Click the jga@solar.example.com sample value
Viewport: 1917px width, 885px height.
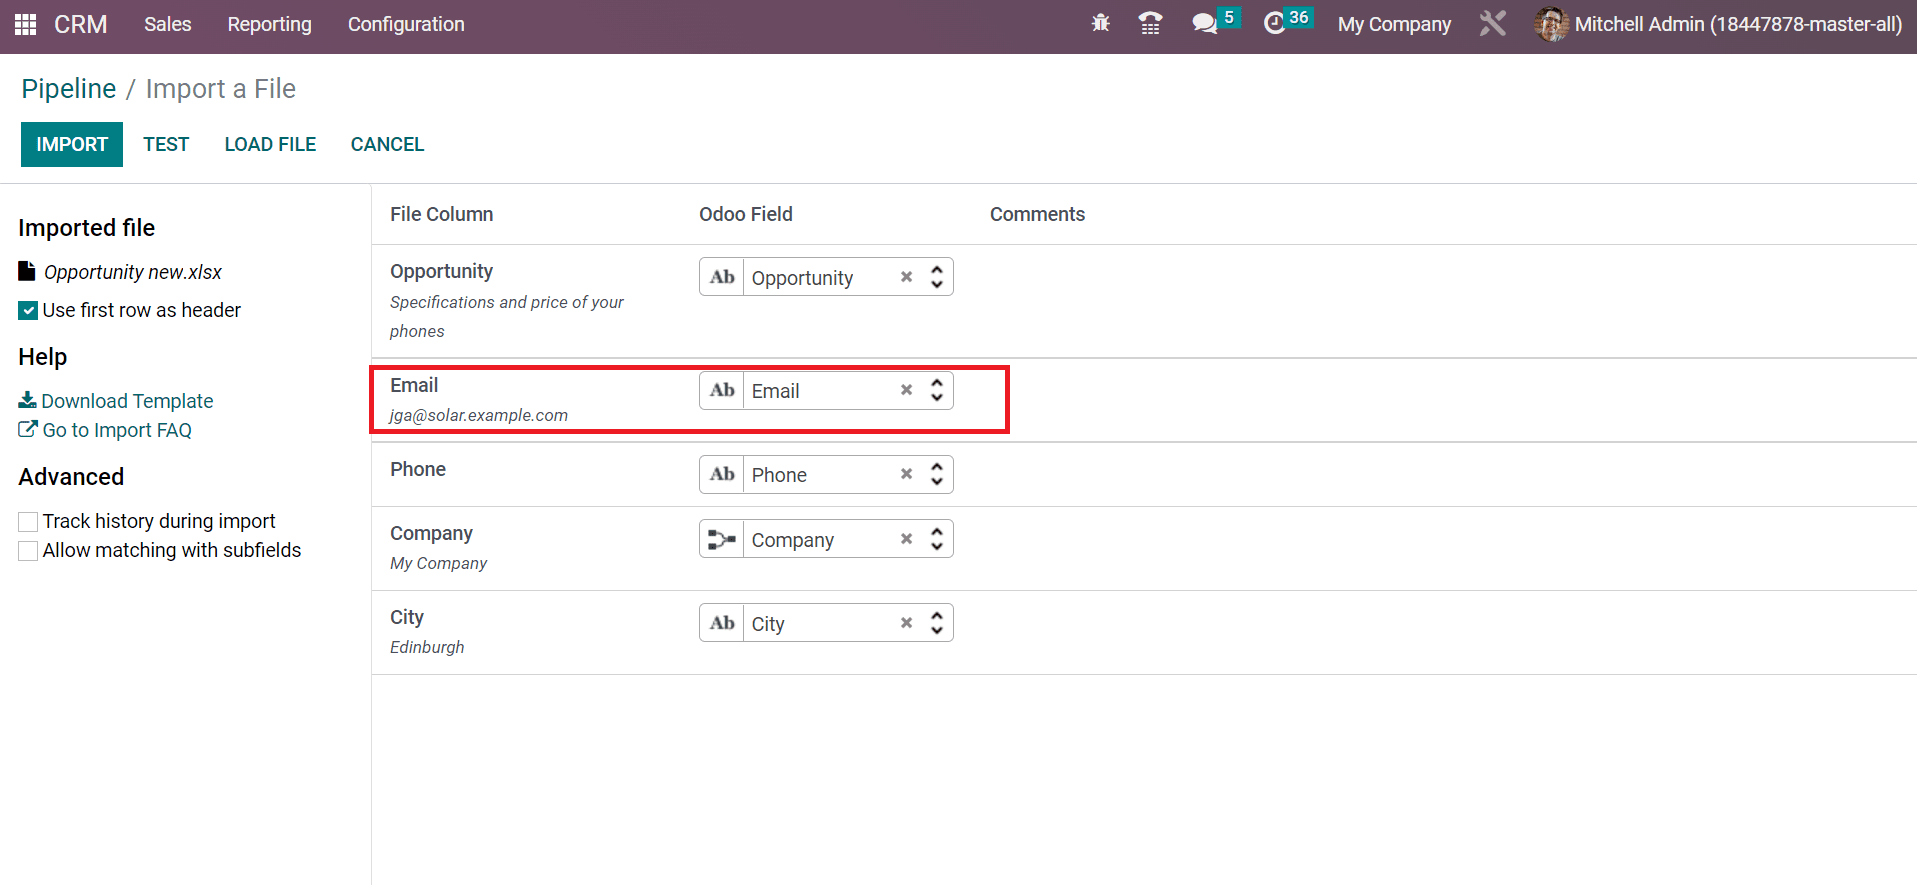pyautogui.click(x=479, y=415)
